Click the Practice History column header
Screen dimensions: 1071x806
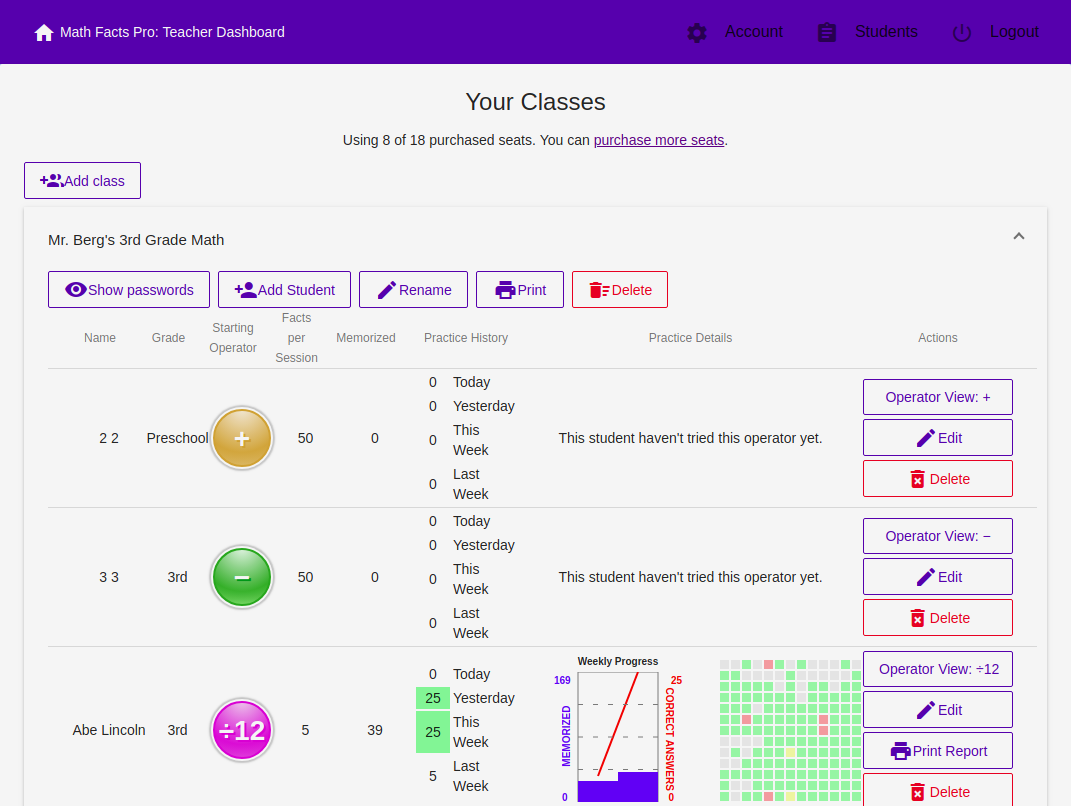pyautogui.click(x=466, y=337)
